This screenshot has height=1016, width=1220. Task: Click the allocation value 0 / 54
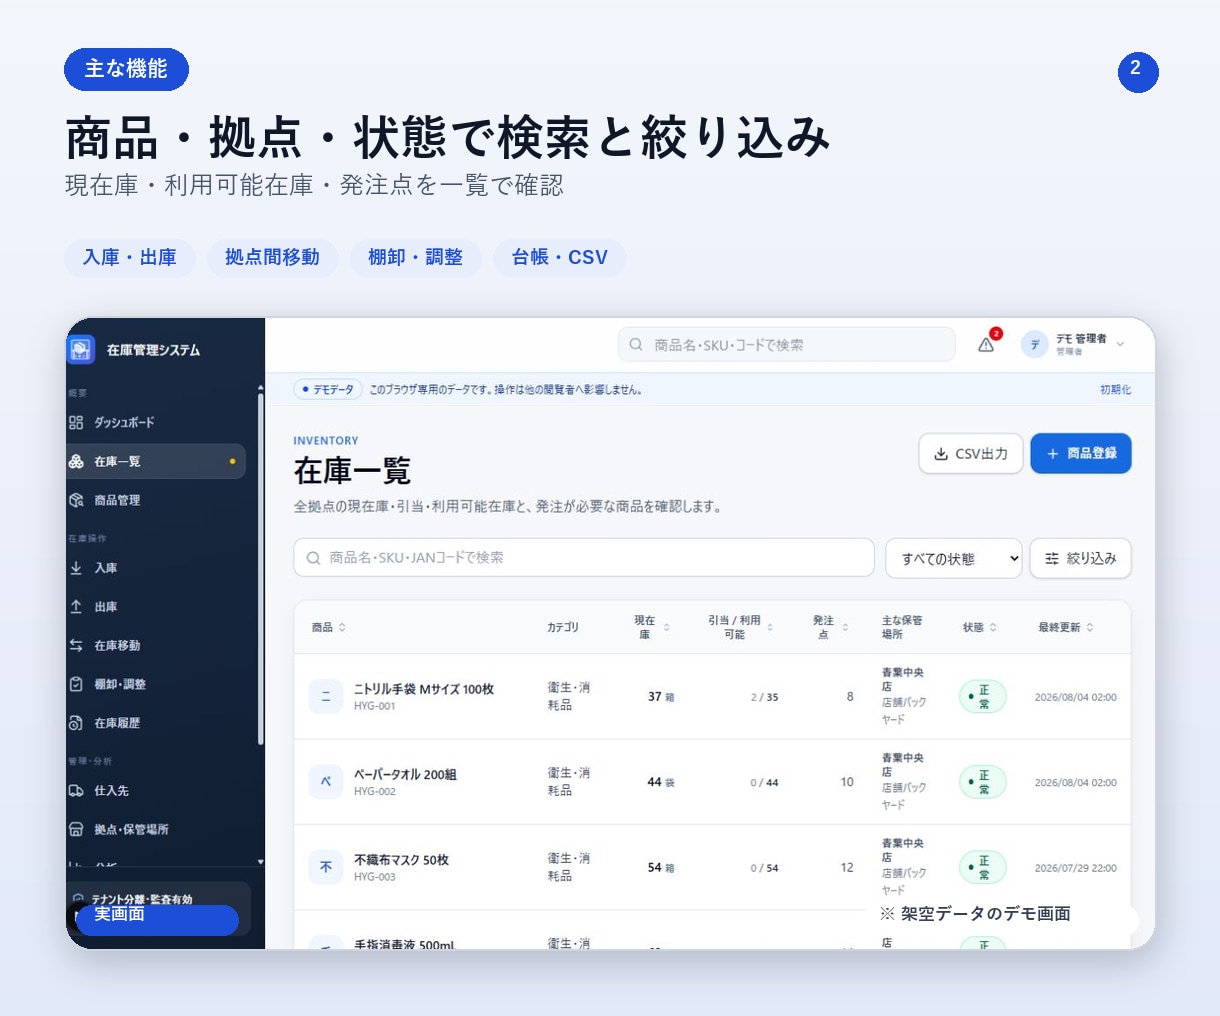pyautogui.click(x=764, y=868)
